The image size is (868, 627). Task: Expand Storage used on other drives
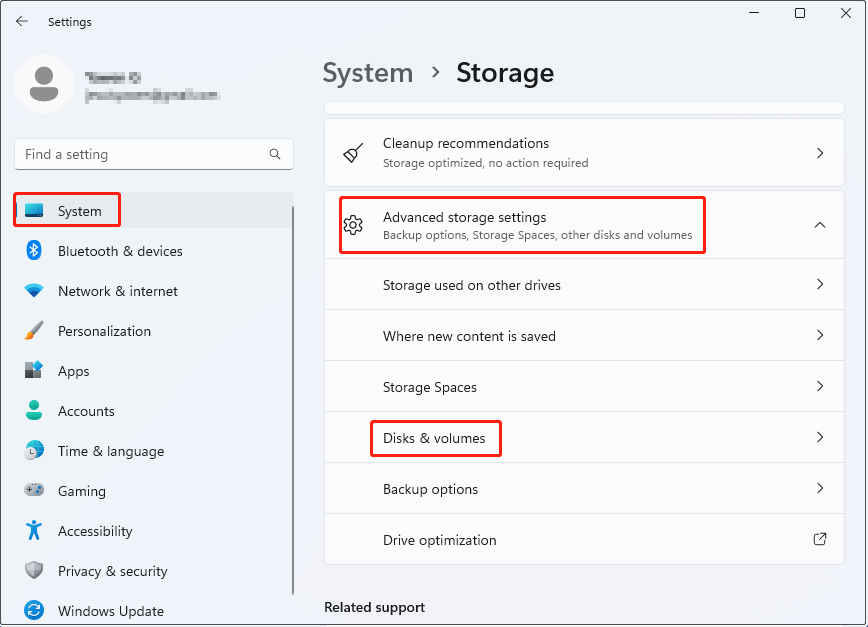(820, 285)
